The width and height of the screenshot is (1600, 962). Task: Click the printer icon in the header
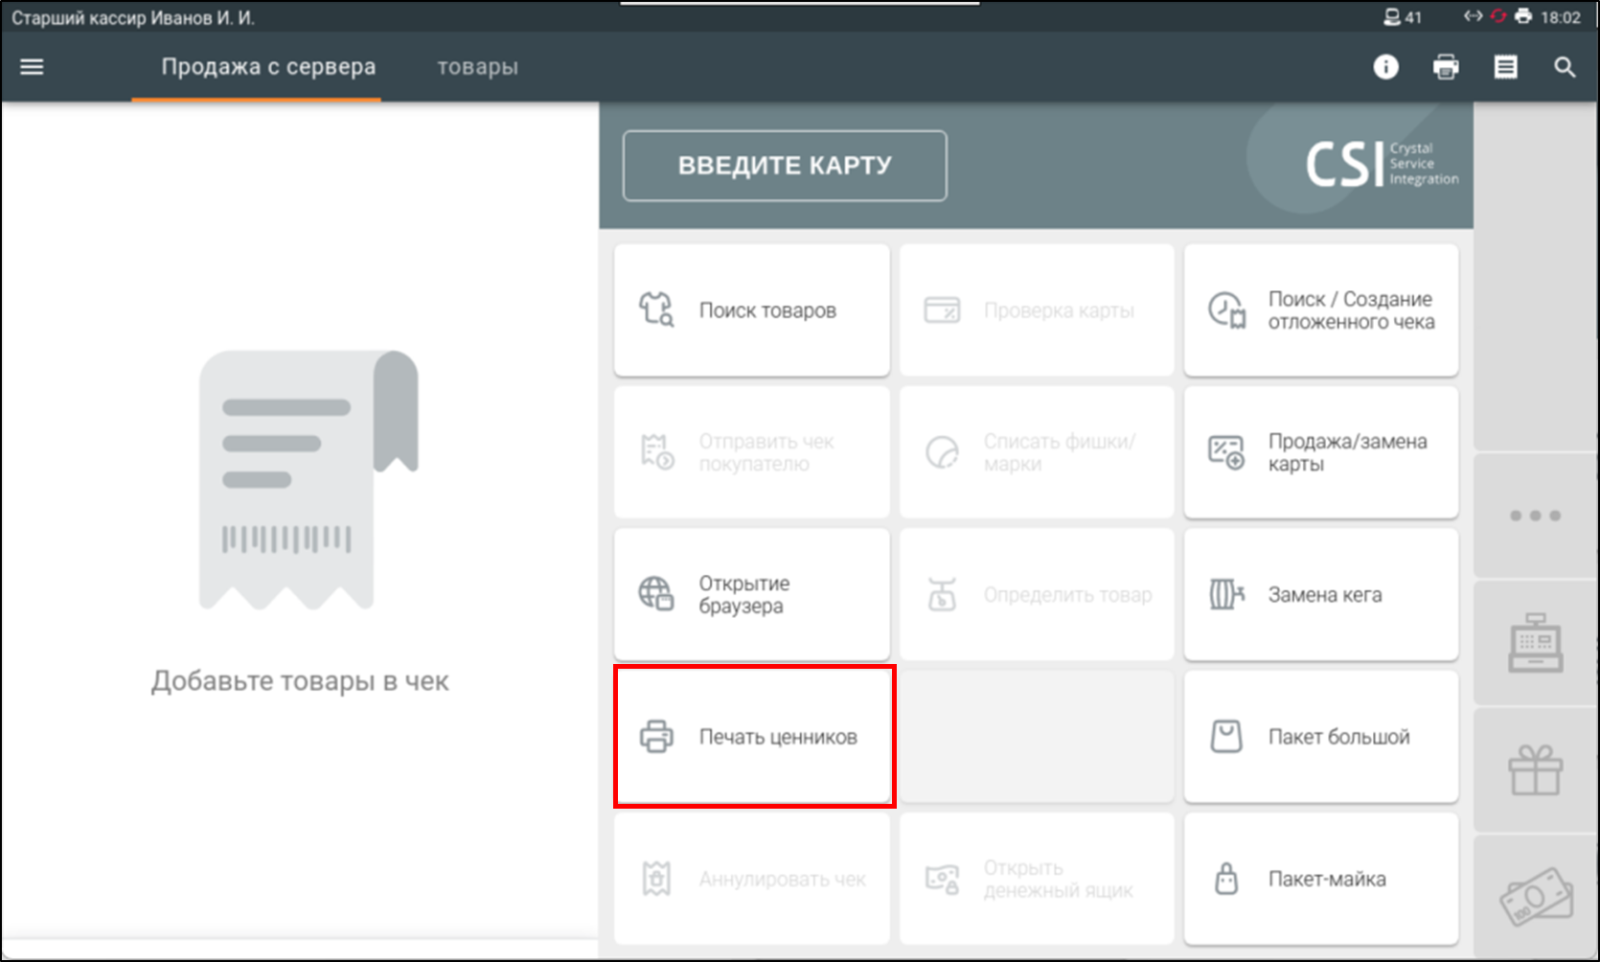click(1445, 67)
